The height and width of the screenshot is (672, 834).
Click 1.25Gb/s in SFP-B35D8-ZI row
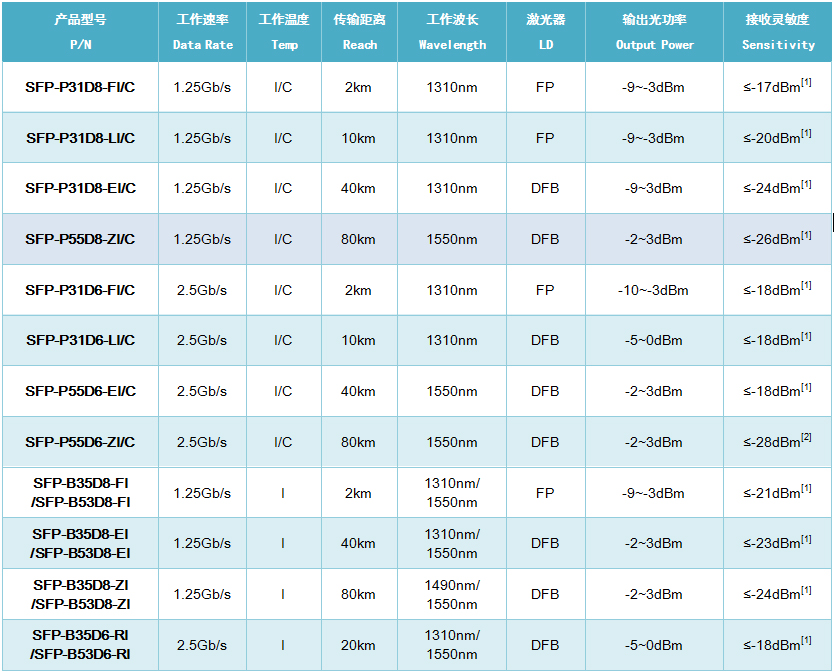tap(202, 594)
